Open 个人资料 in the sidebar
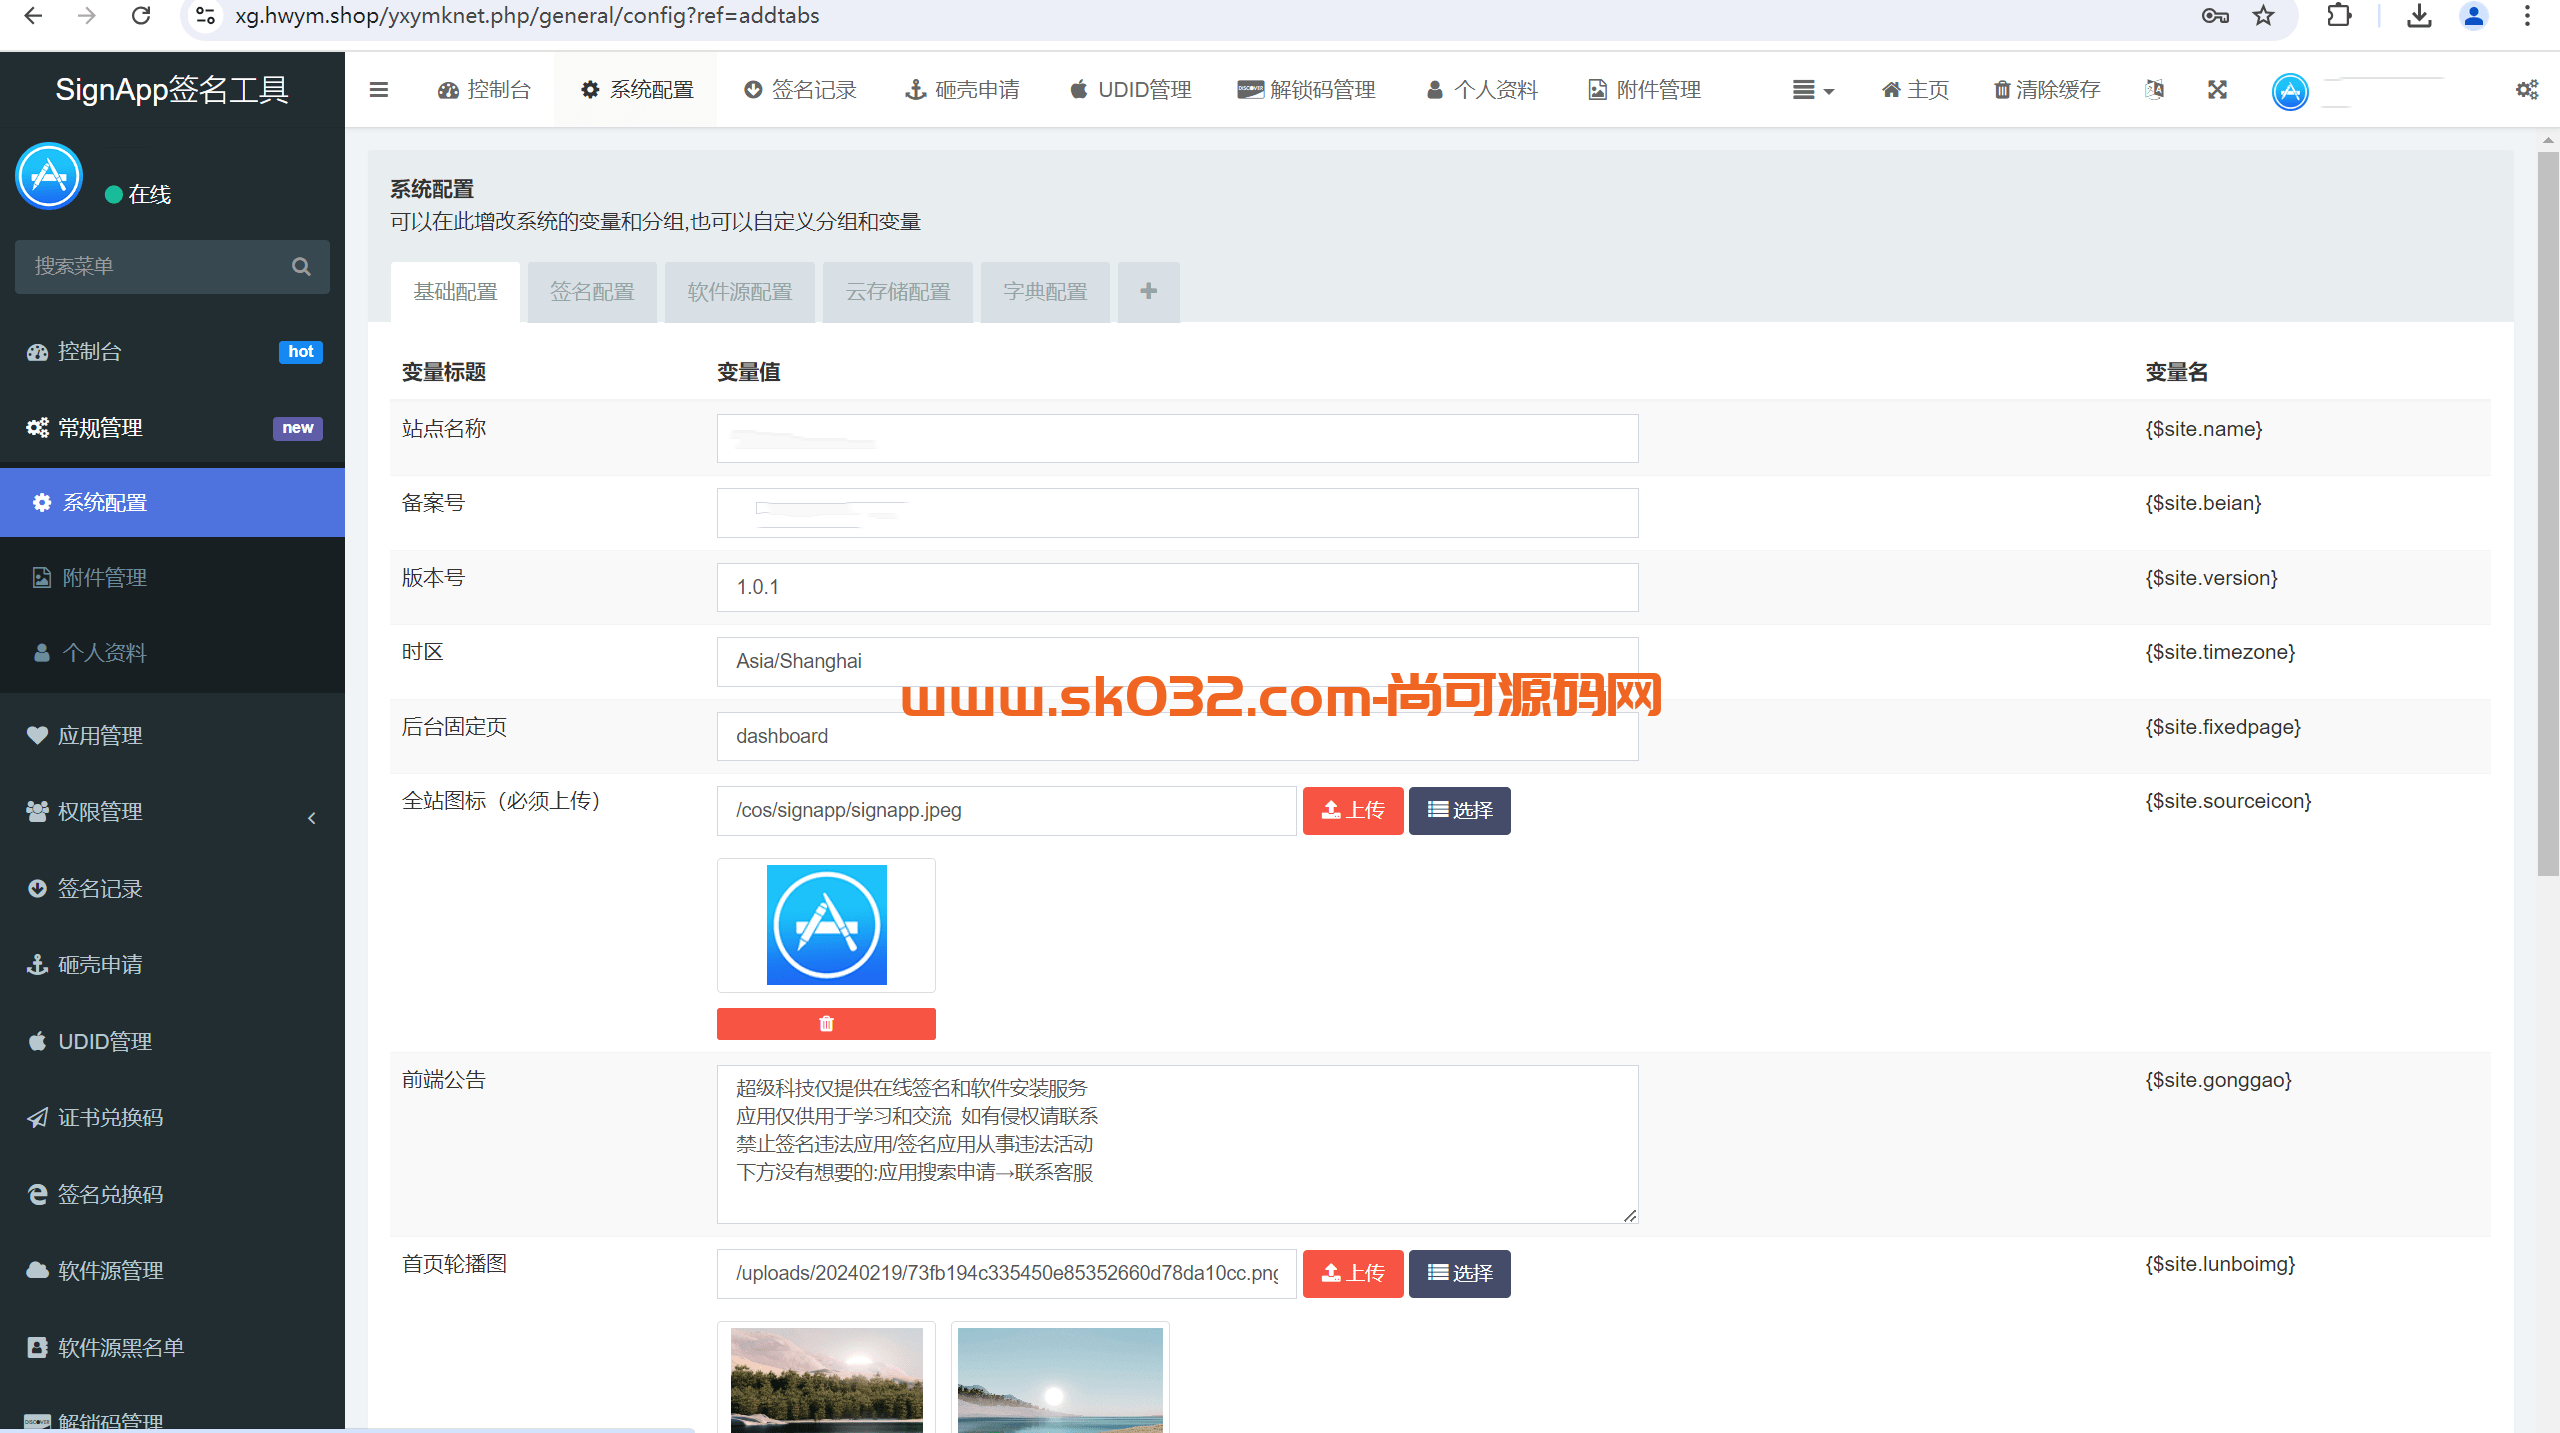 [172, 652]
